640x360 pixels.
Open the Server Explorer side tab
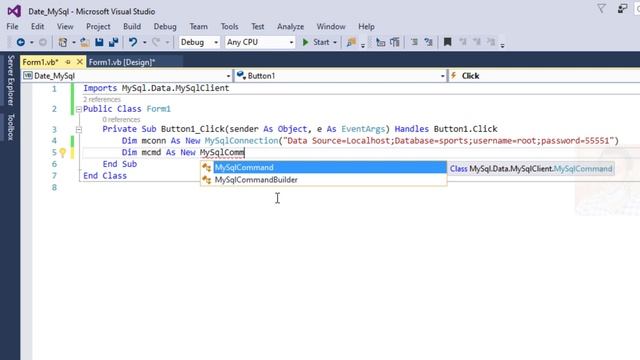point(11,80)
